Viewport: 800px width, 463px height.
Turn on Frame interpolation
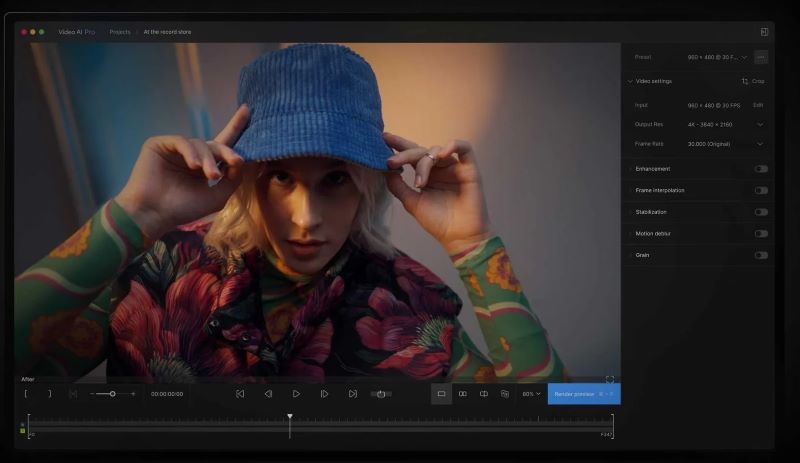click(761, 190)
